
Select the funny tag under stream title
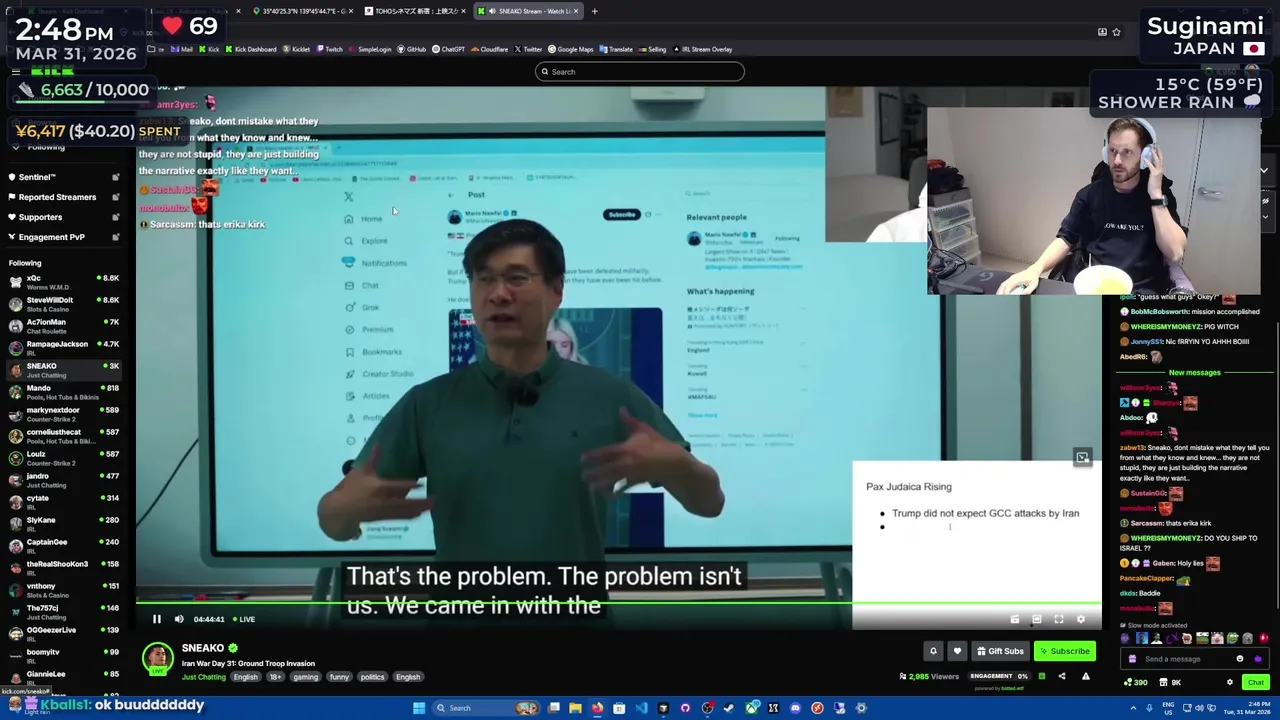coord(339,677)
